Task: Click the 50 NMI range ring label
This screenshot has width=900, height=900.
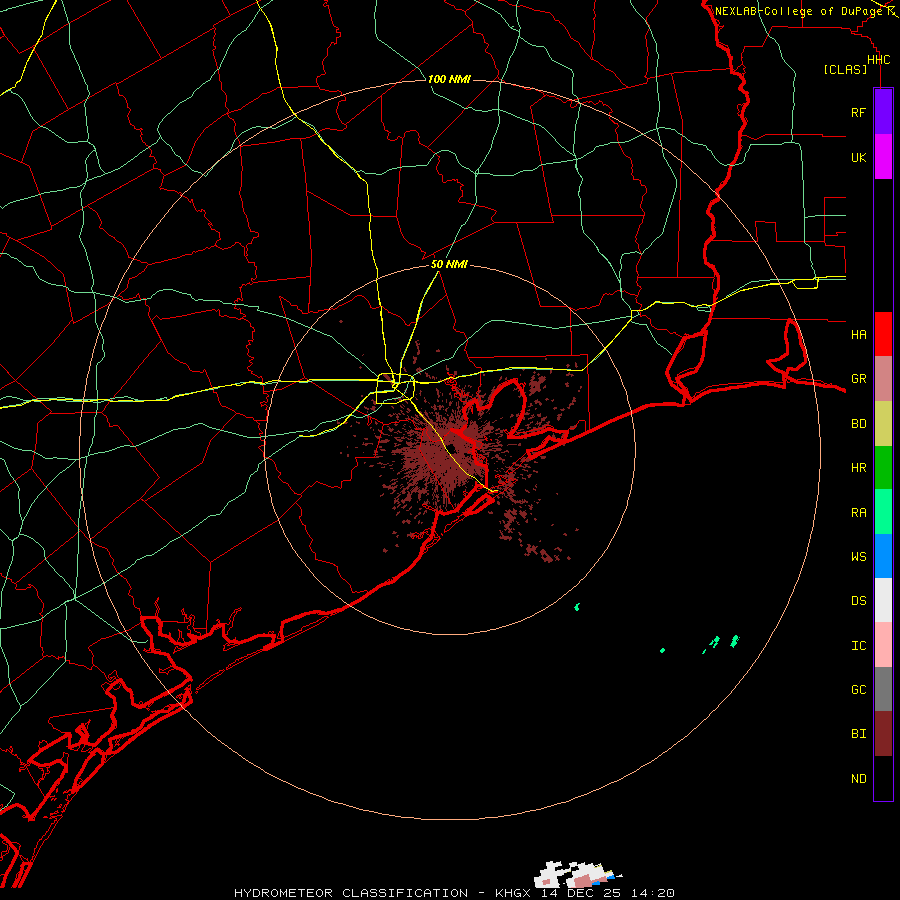Action: [449, 265]
